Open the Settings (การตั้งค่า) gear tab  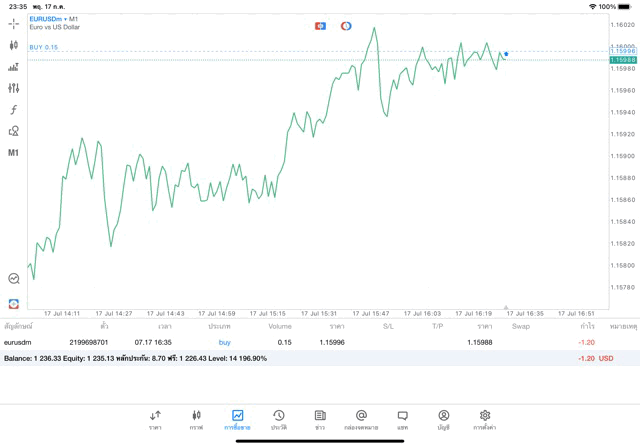coord(485,419)
